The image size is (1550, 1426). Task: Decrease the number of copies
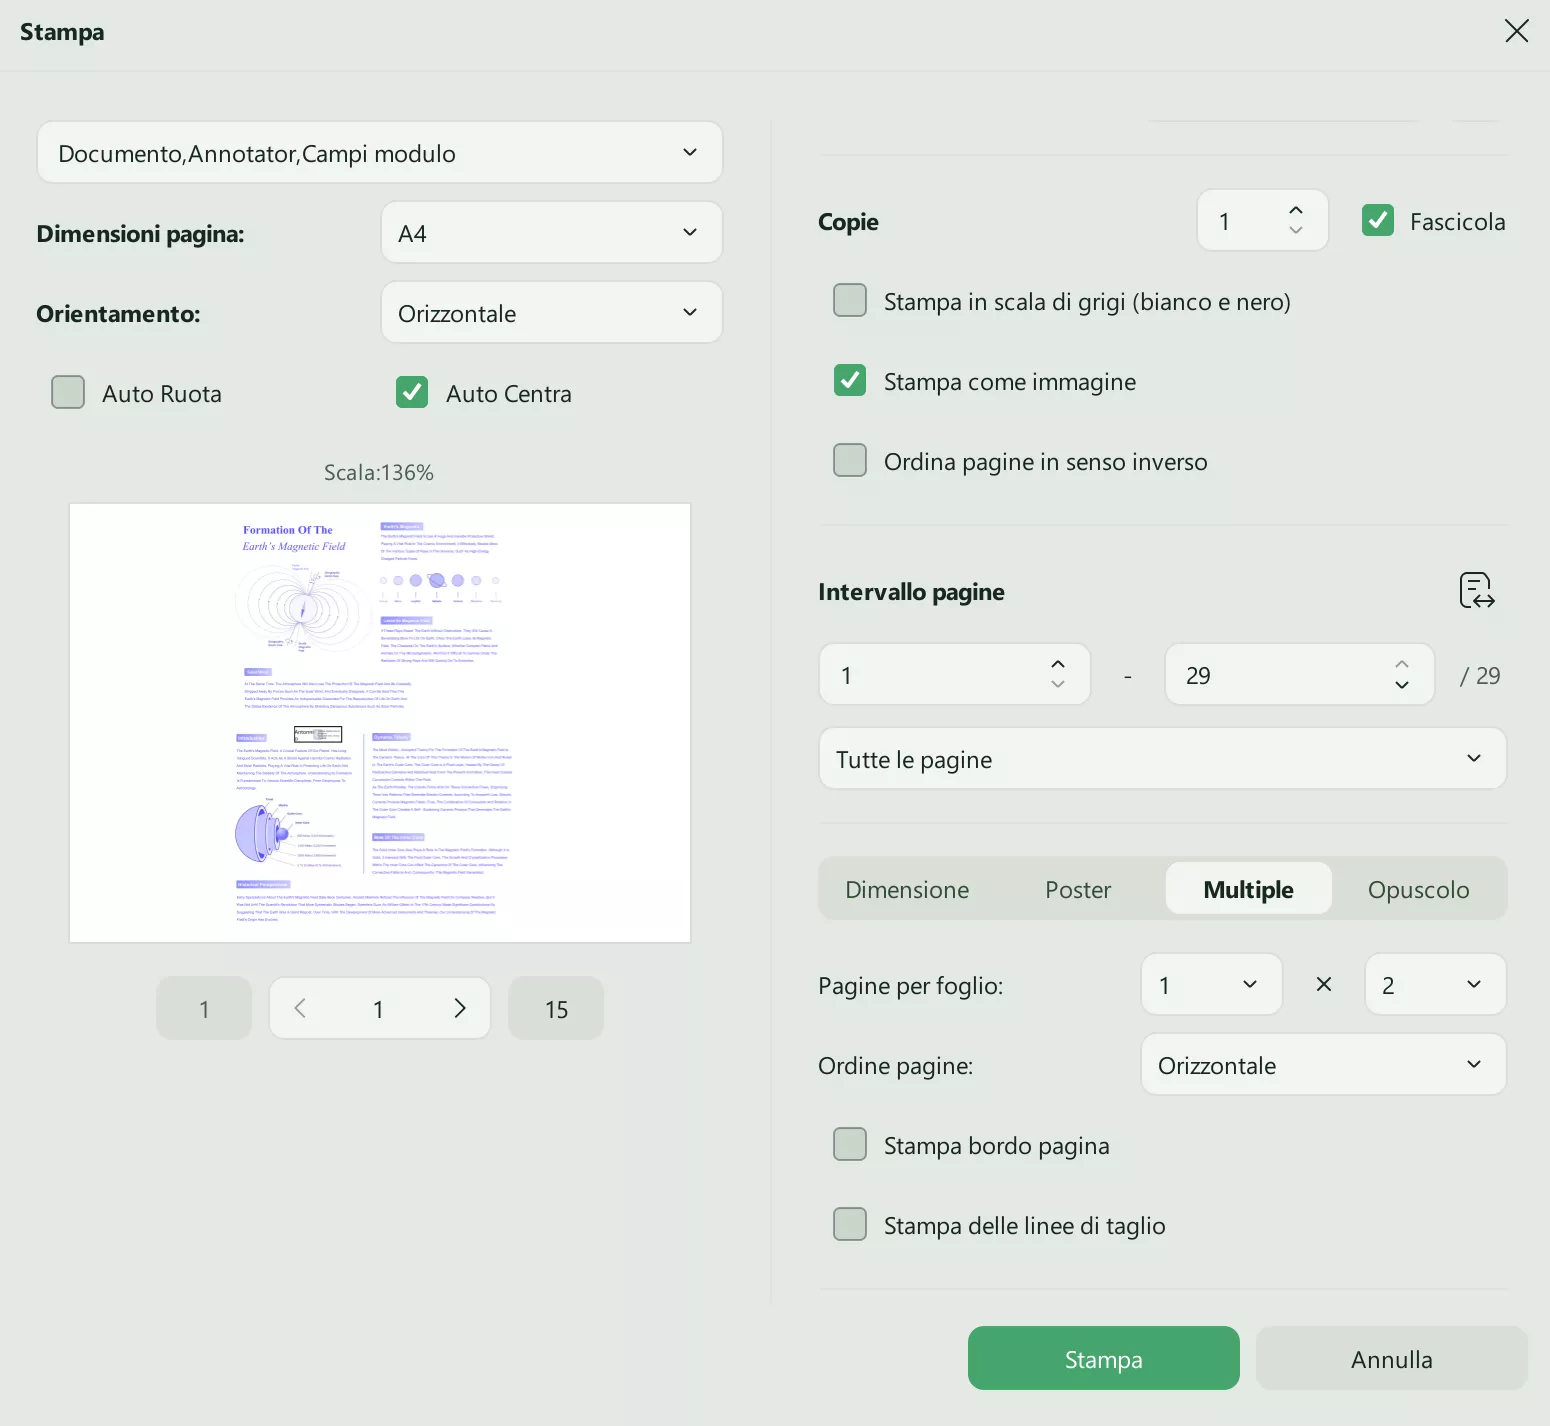(x=1296, y=231)
